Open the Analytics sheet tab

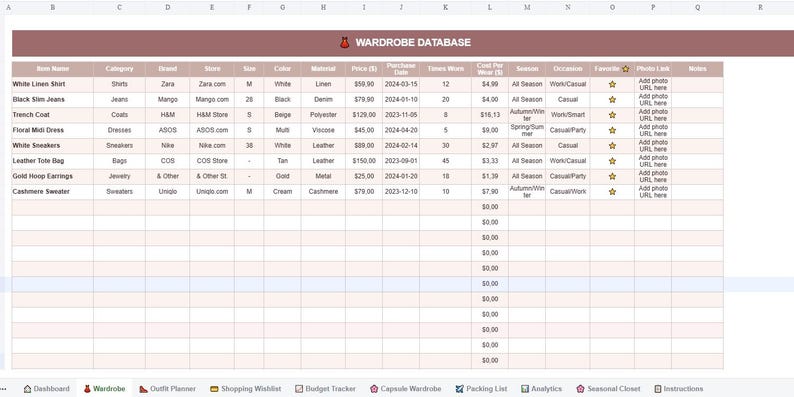coord(541,389)
